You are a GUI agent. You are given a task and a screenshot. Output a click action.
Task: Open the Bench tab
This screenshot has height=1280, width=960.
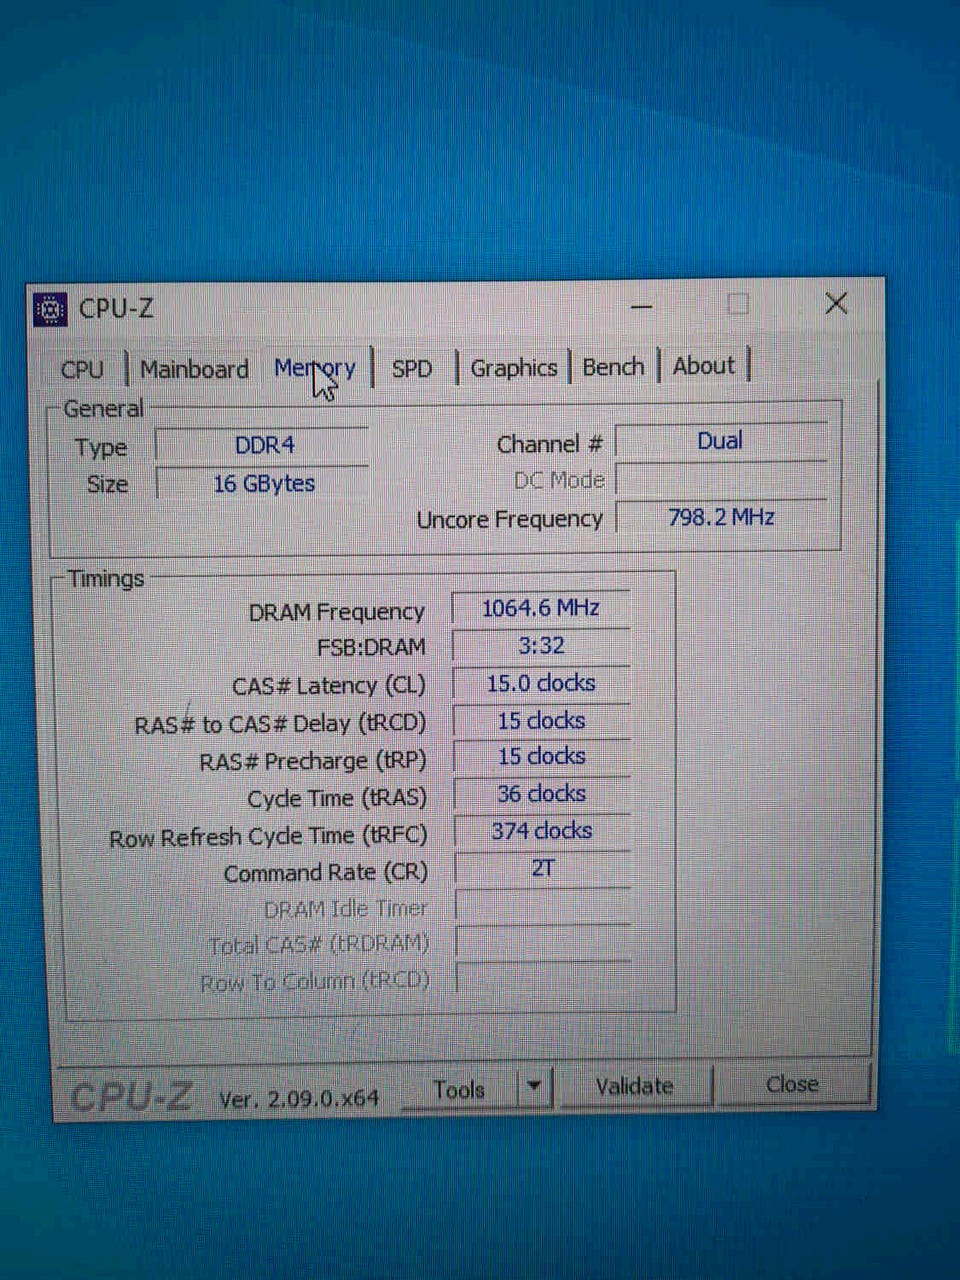pyautogui.click(x=613, y=367)
